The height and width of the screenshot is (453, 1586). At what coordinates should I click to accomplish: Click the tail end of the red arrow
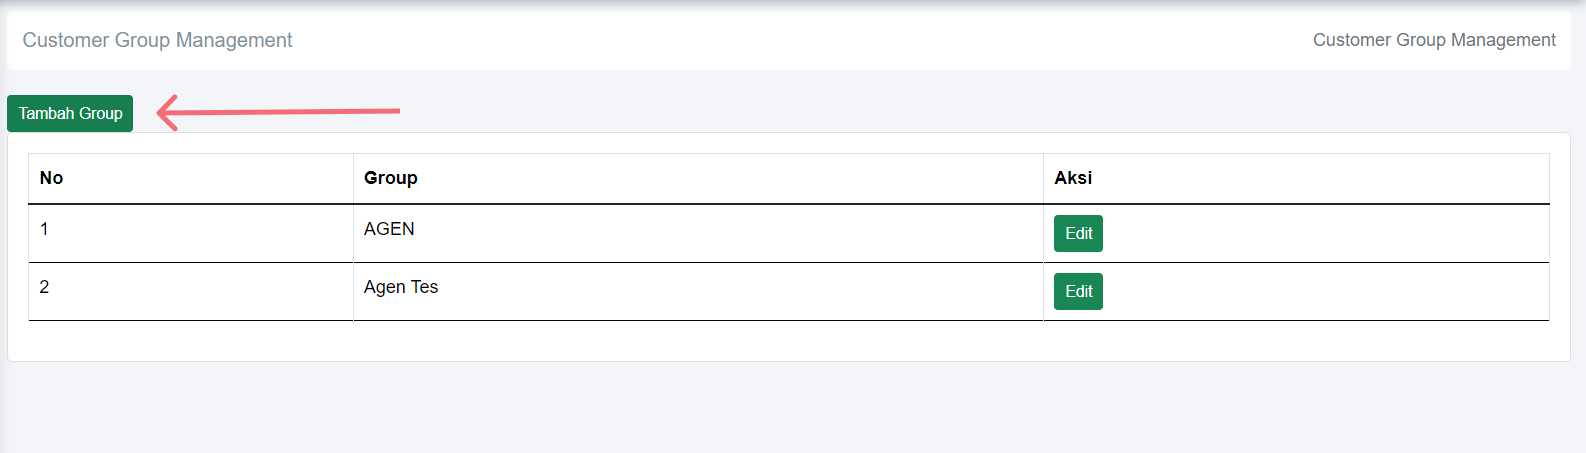[396, 110]
